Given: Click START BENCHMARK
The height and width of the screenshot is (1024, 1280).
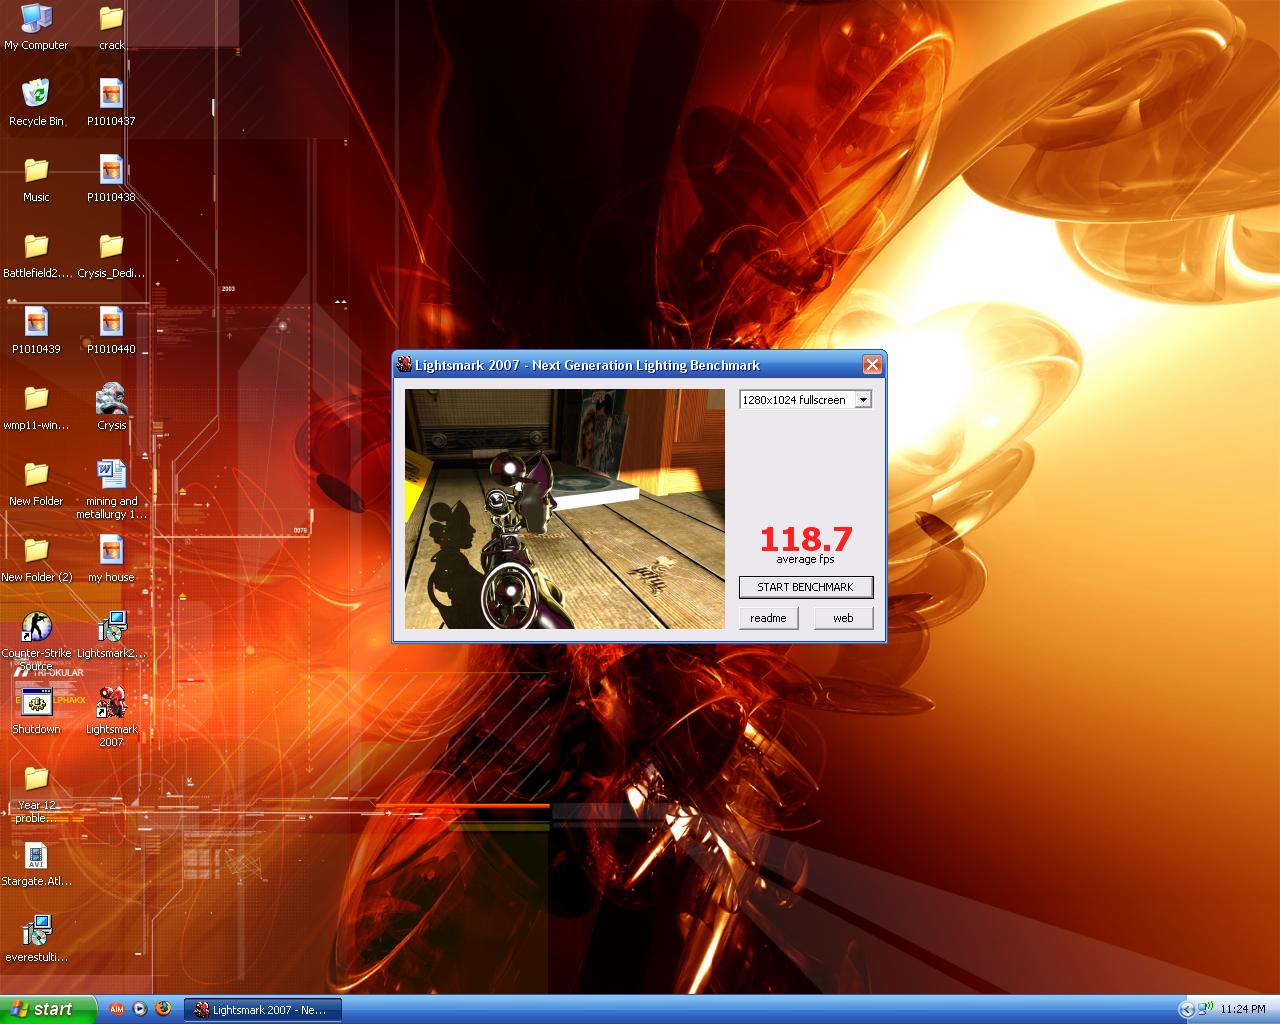Looking at the screenshot, I should point(805,587).
